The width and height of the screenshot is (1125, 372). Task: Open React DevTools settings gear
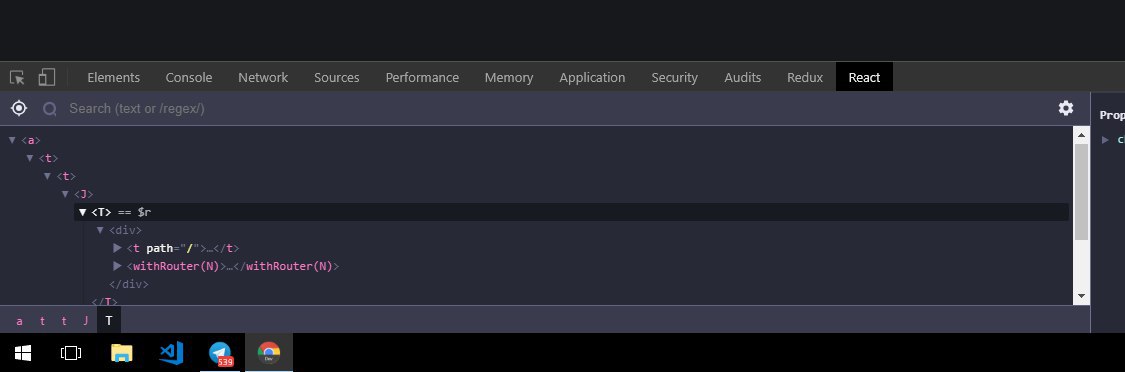tap(1066, 108)
